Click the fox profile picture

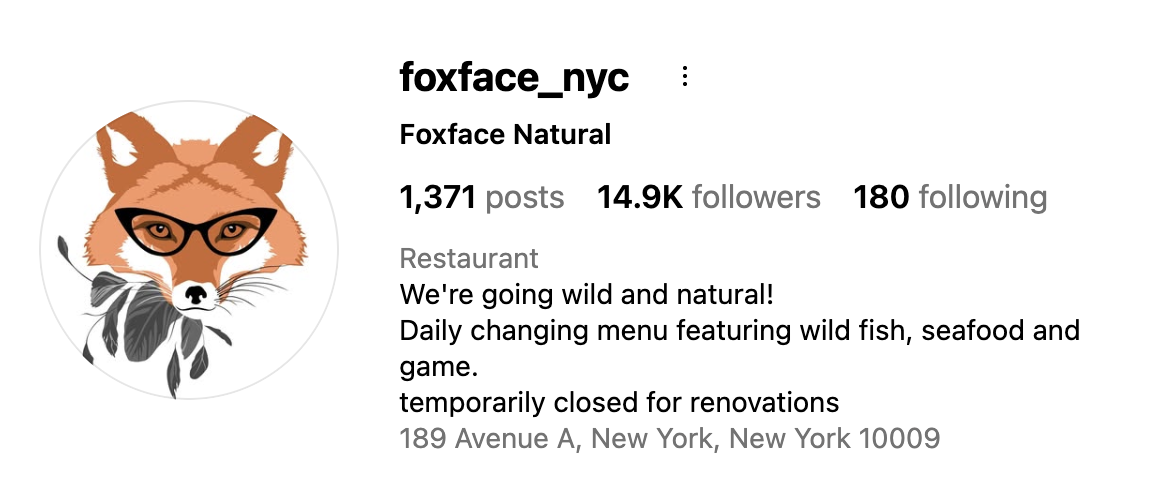[x=189, y=250]
